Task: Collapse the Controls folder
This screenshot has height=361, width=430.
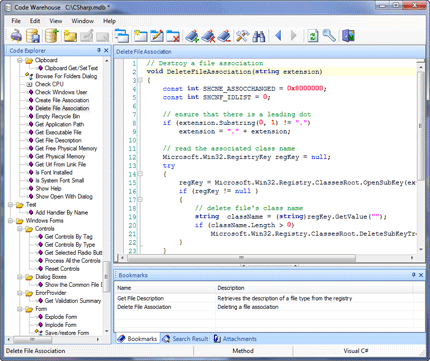Action: click(20, 229)
